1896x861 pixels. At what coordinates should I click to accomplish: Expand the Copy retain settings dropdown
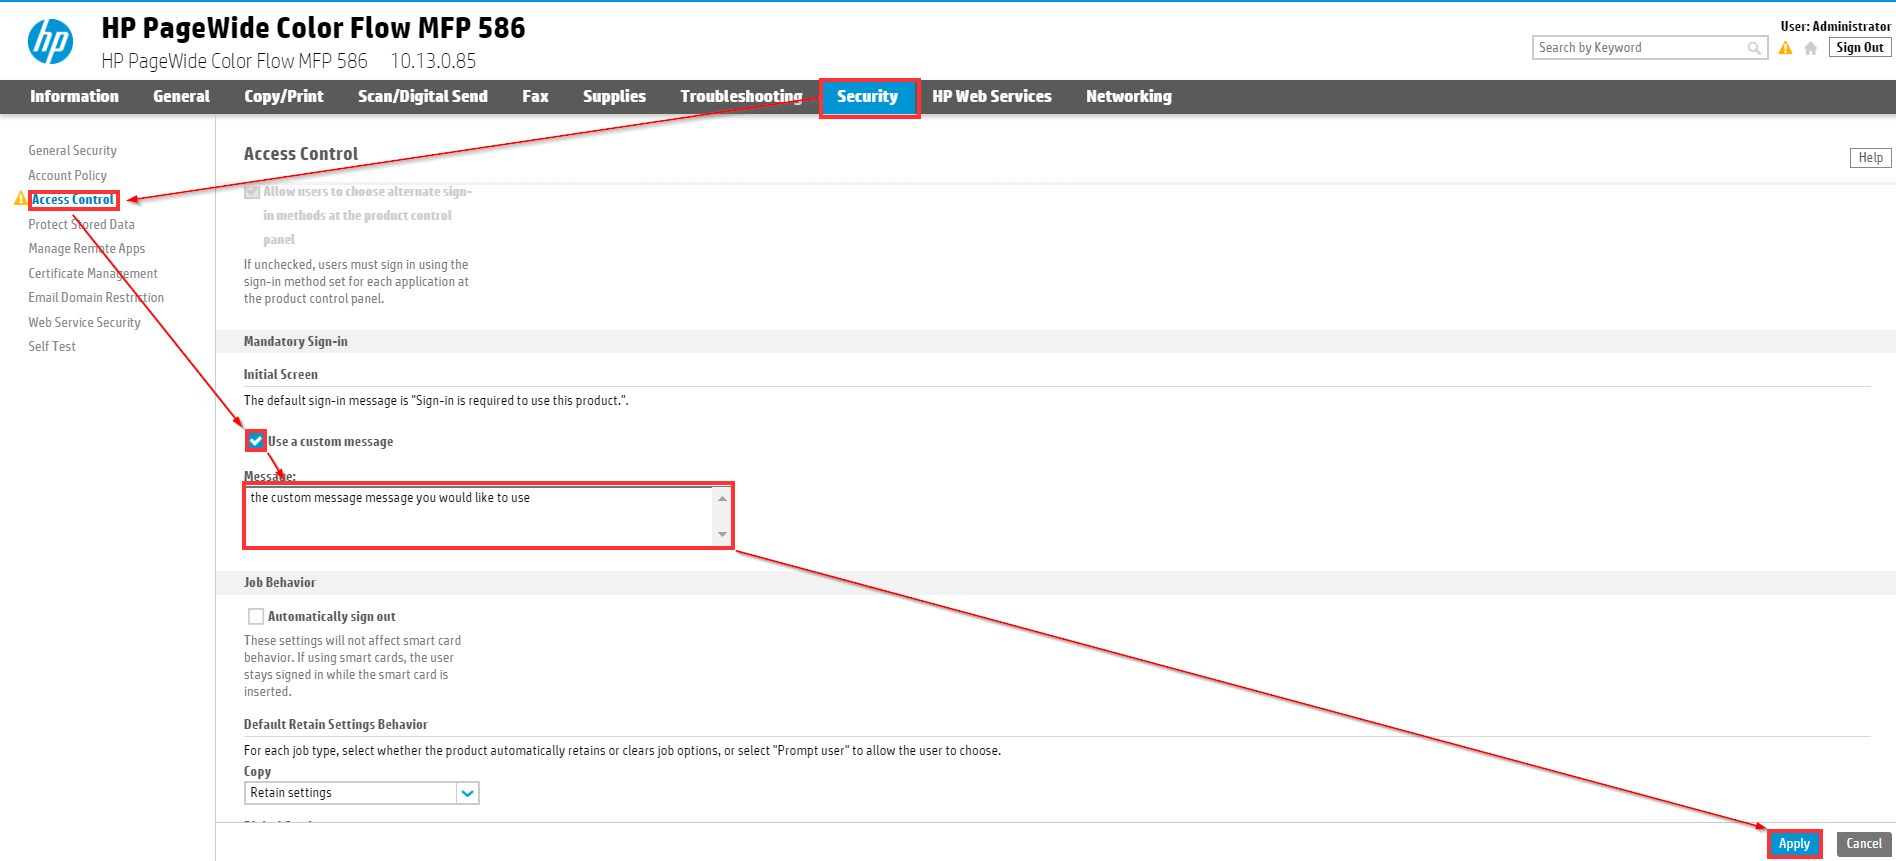coord(467,793)
